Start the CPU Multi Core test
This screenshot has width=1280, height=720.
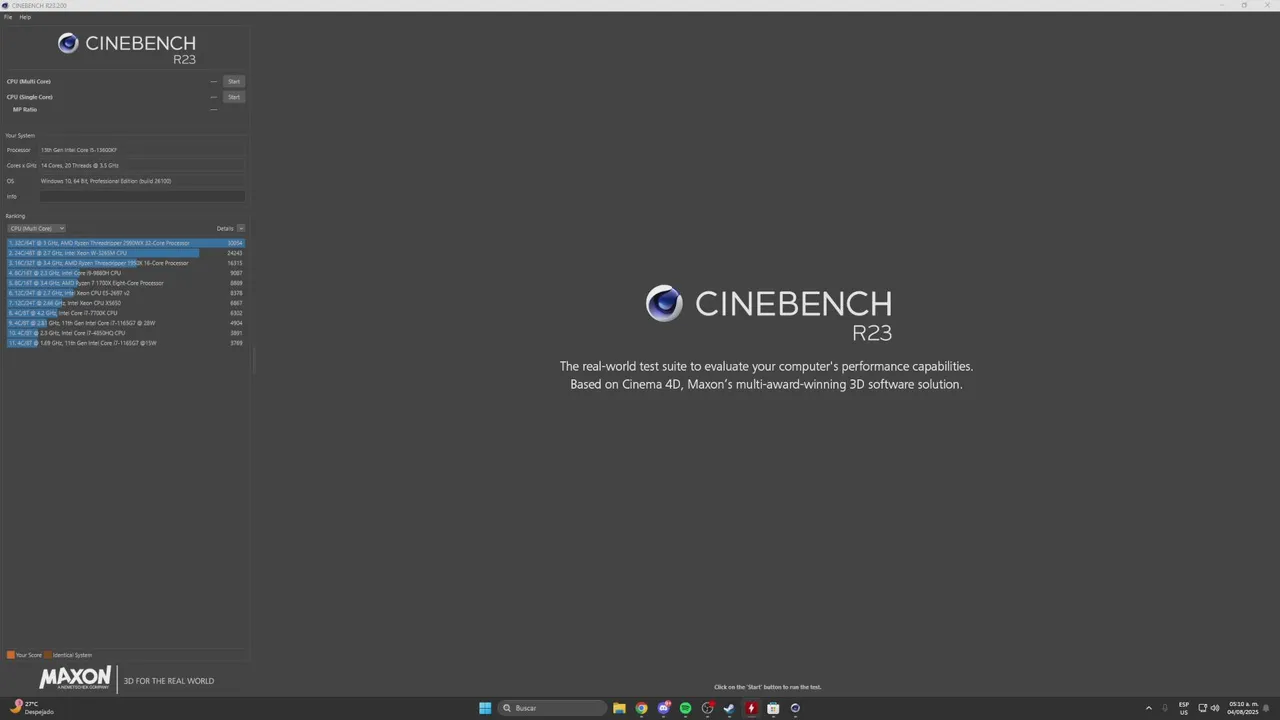[233, 81]
